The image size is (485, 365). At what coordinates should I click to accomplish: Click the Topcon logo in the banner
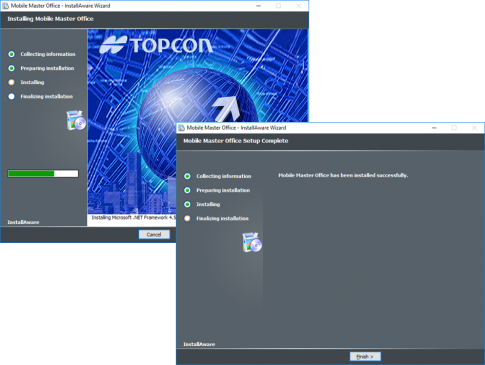click(156, 45)
